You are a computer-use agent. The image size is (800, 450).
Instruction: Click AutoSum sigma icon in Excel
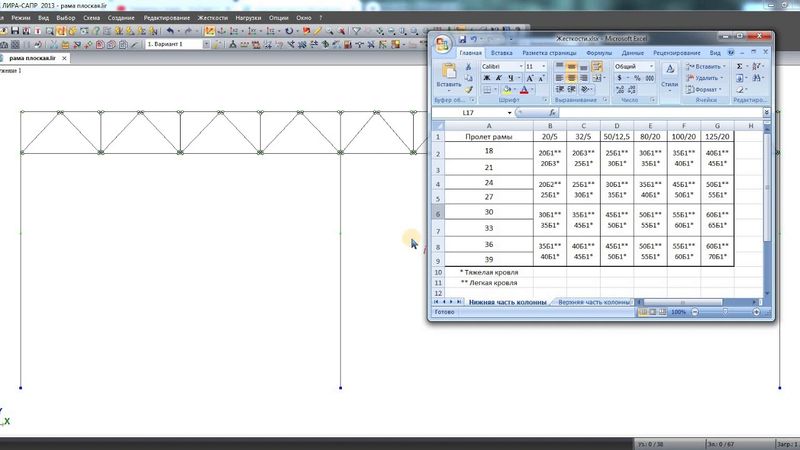tap(739, 66)
